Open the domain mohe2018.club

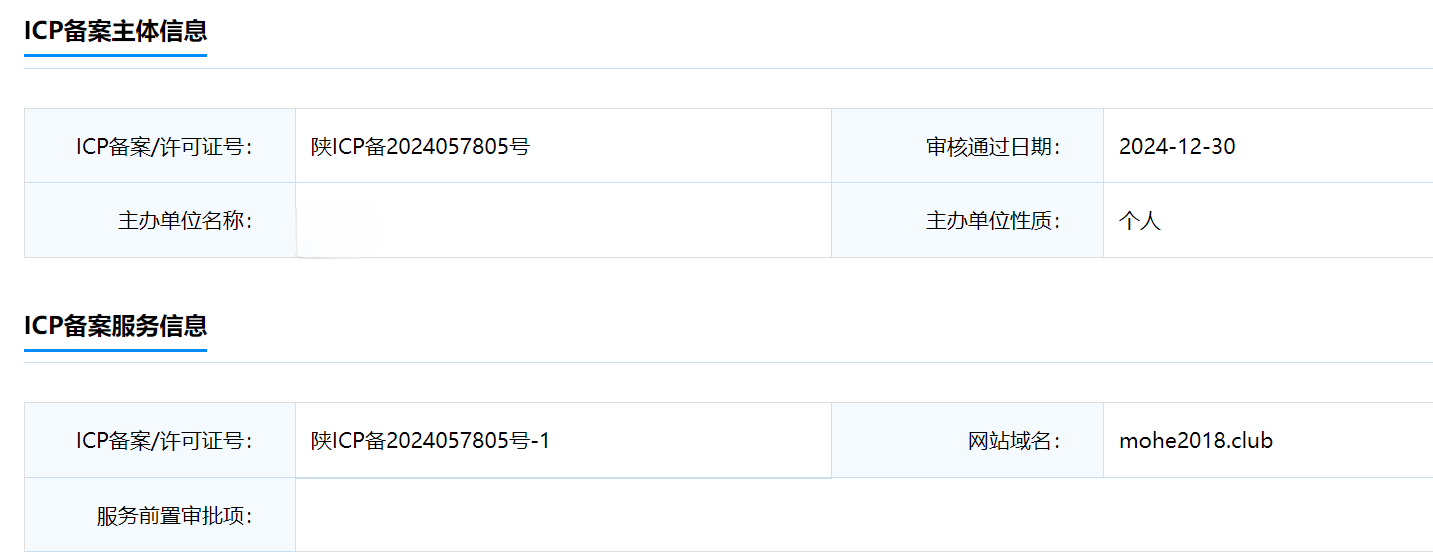(1196, 441)
